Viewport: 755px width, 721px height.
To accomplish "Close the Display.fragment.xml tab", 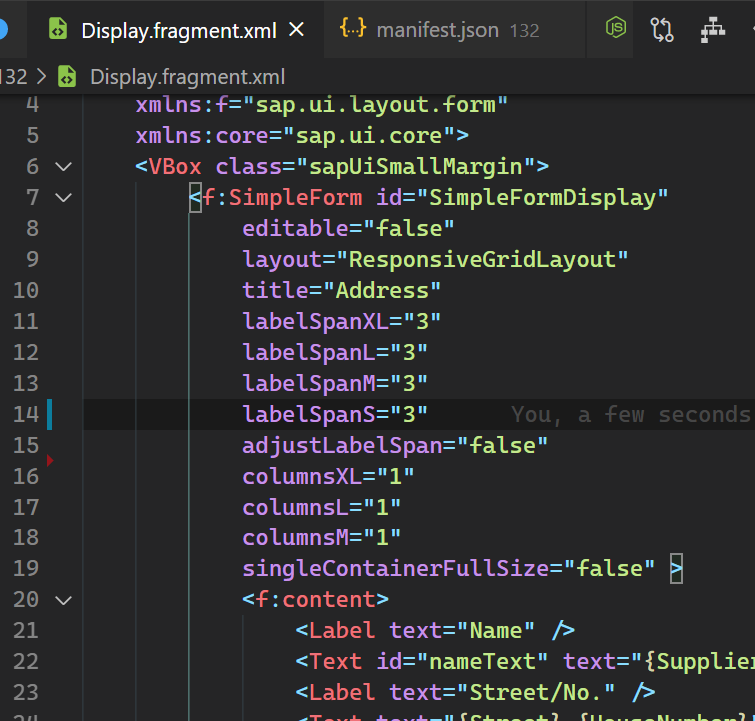I will [297, 30].
